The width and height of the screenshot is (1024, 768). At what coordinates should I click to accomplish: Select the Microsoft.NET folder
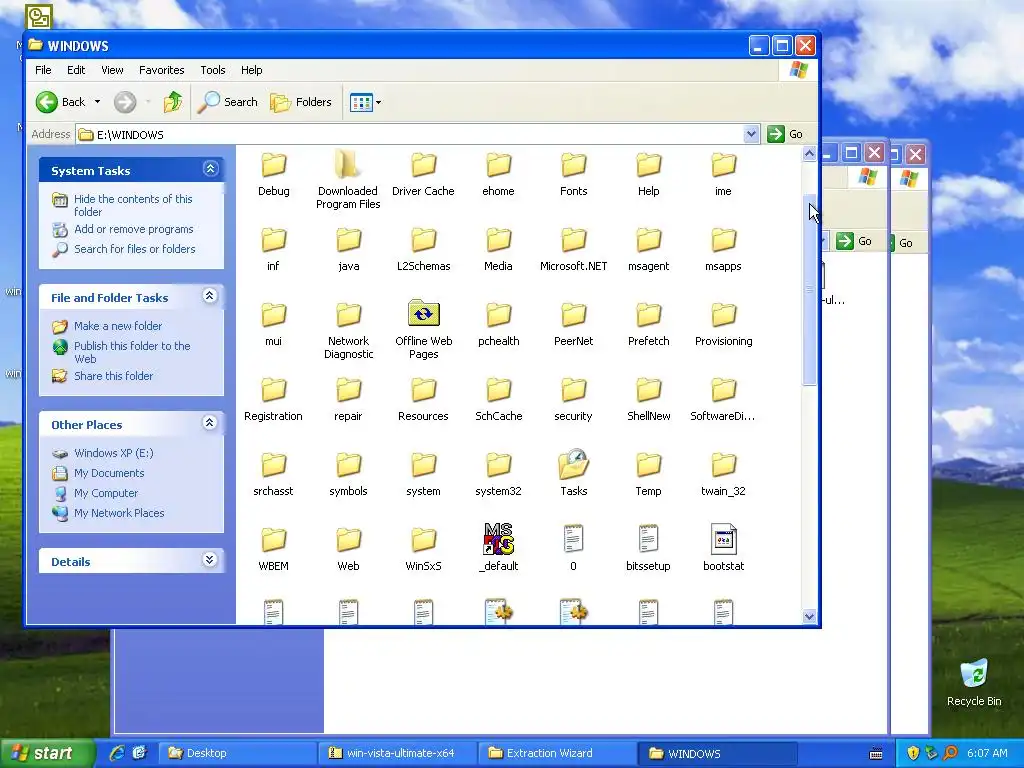[x=573, y=249]
